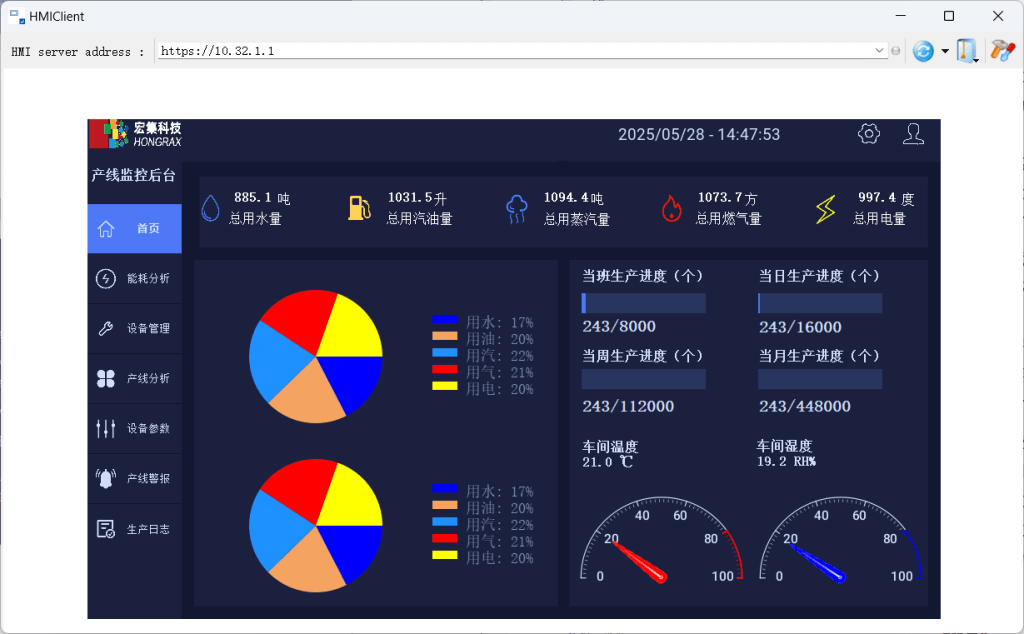
Task: Click the steam cloud total steam icon
Action: pos(517,208)
